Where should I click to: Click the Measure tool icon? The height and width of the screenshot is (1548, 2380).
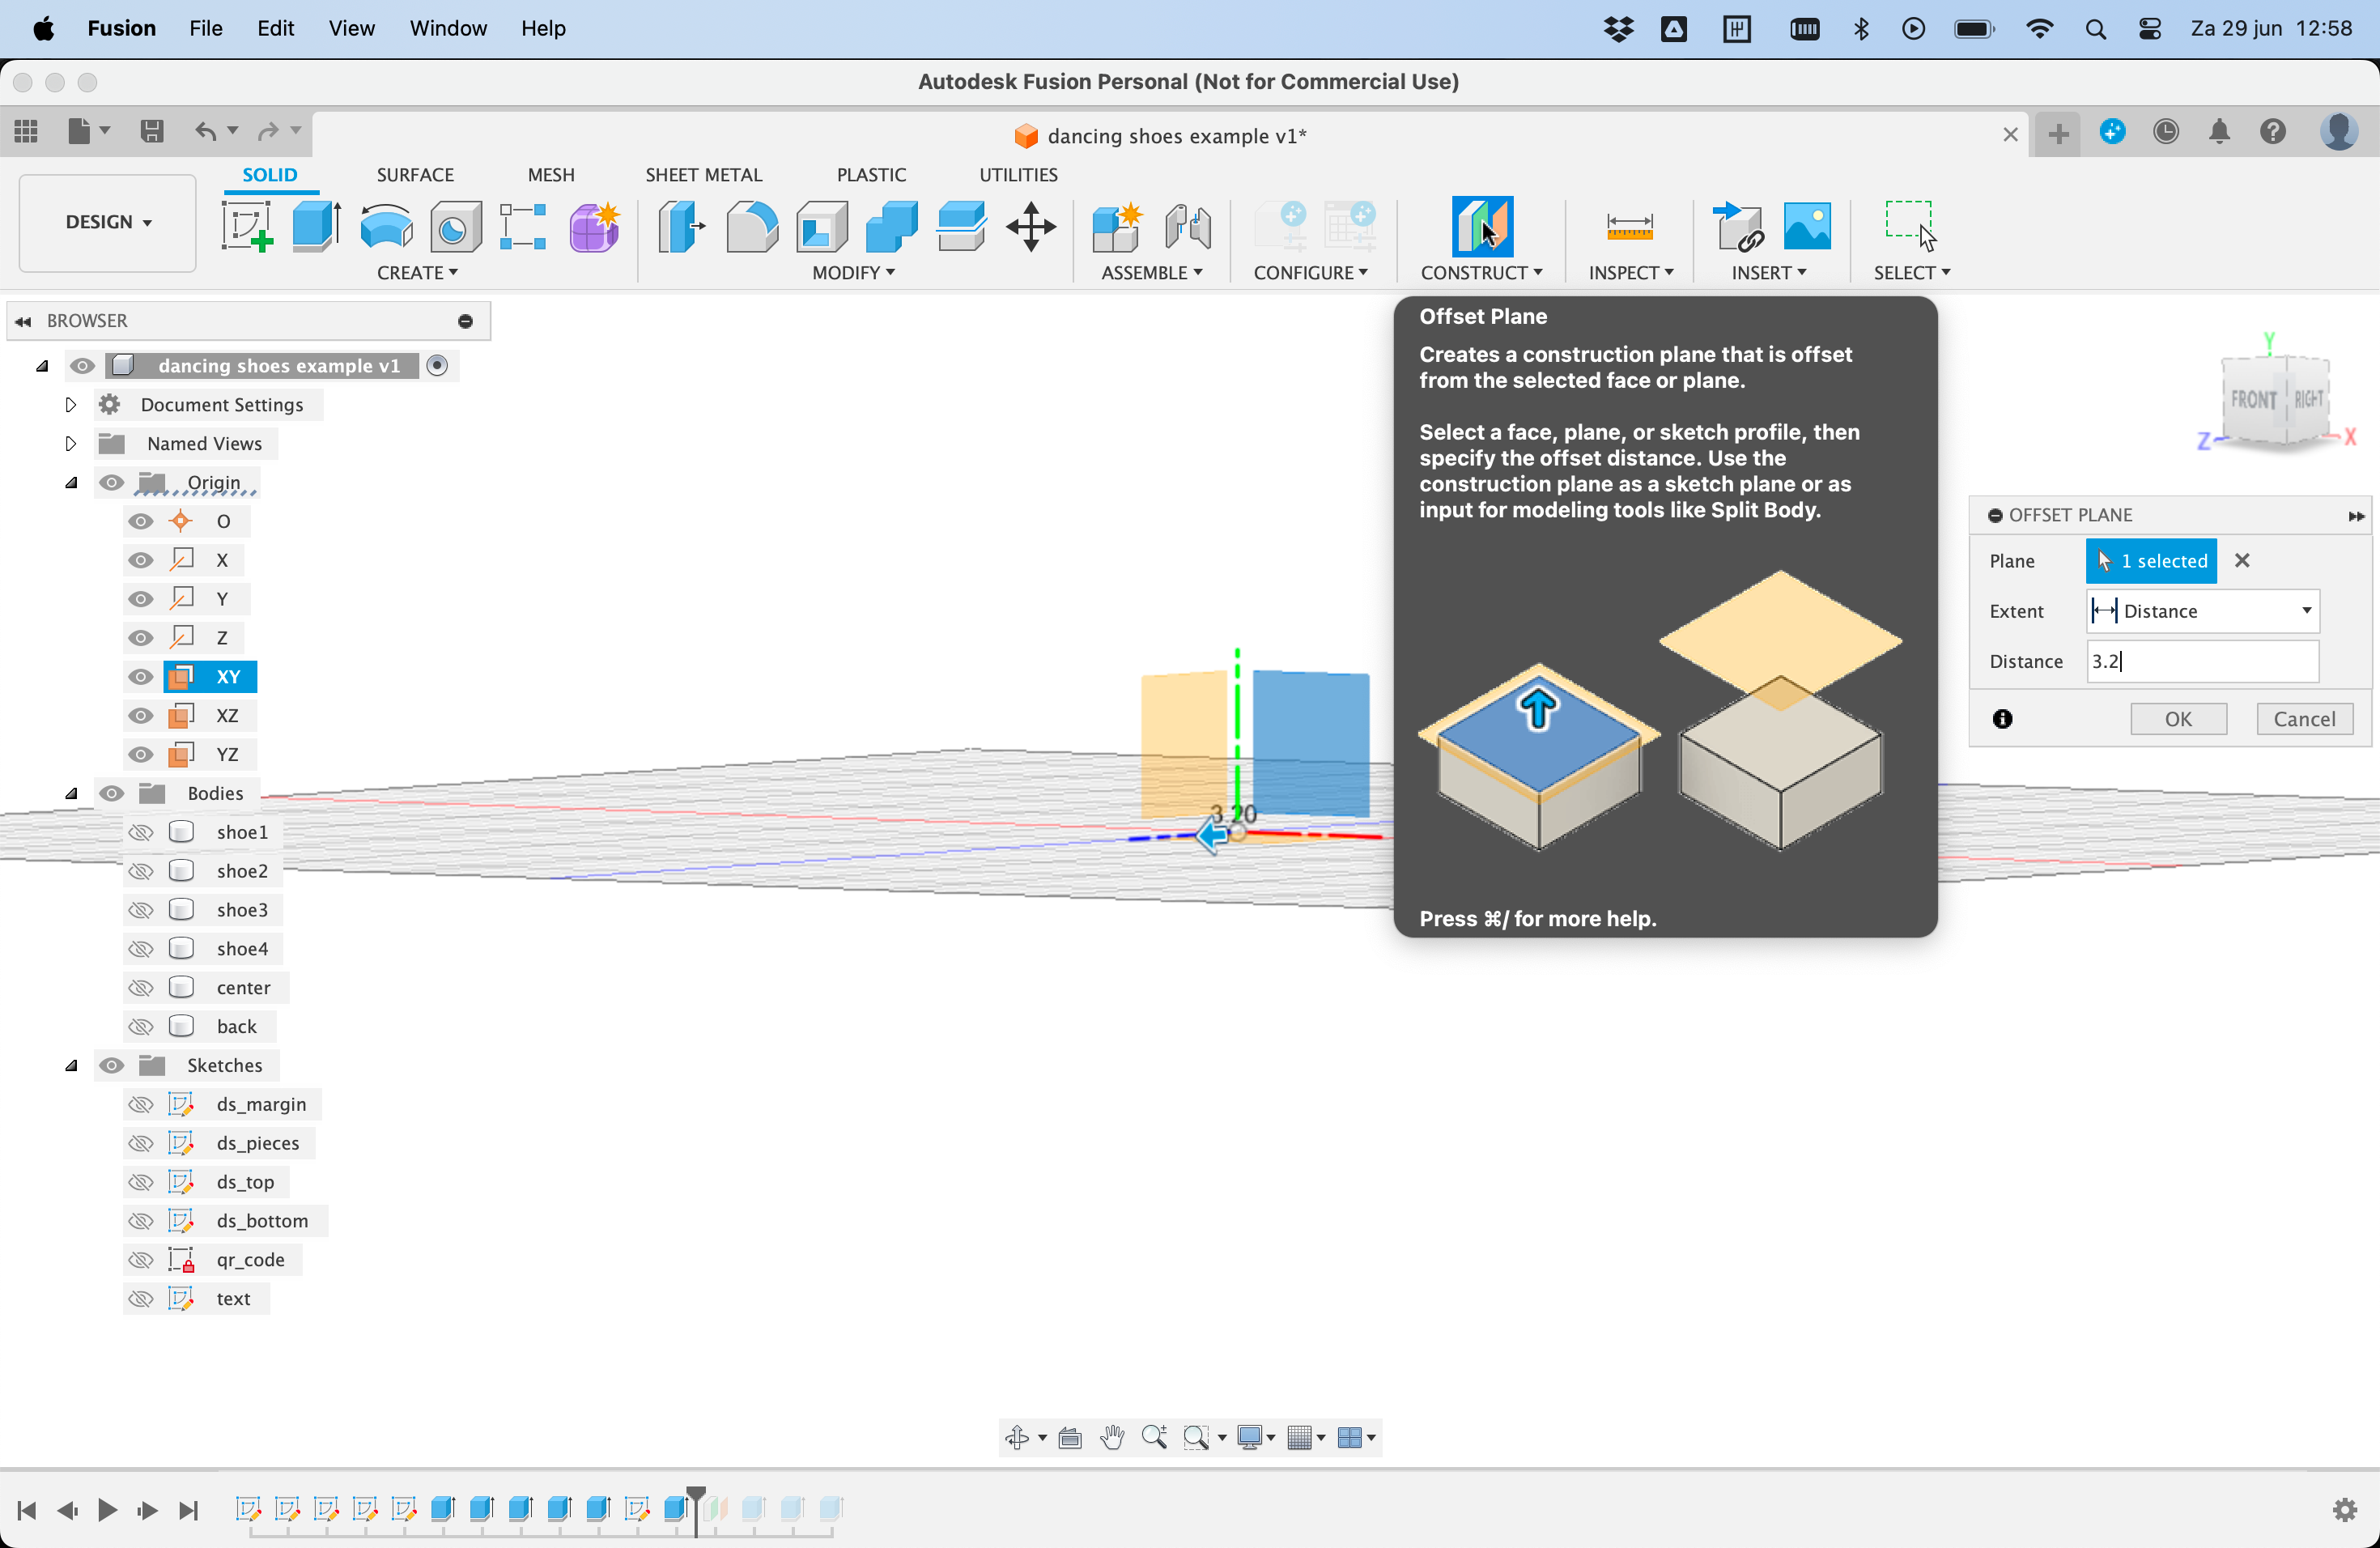pos(1629,226)
